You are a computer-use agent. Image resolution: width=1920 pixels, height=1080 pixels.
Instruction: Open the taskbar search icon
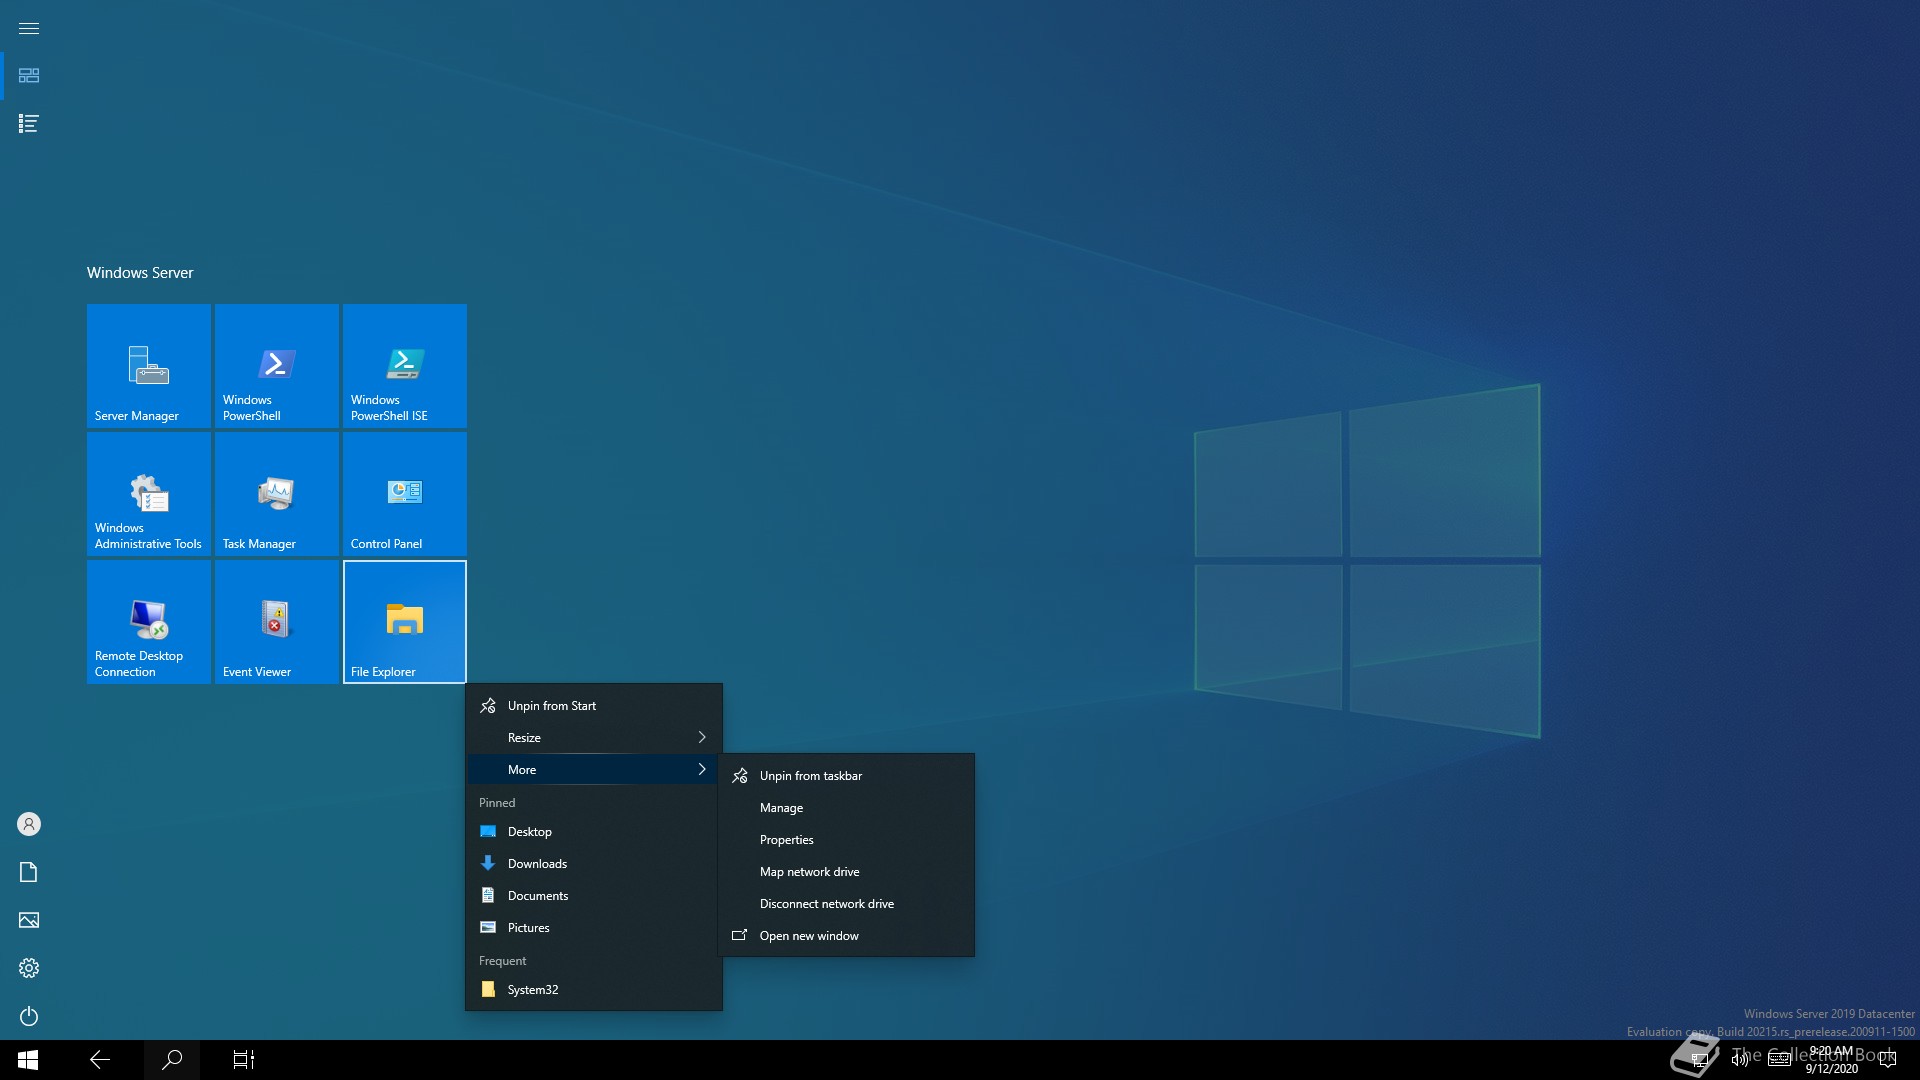[172, 1060]
